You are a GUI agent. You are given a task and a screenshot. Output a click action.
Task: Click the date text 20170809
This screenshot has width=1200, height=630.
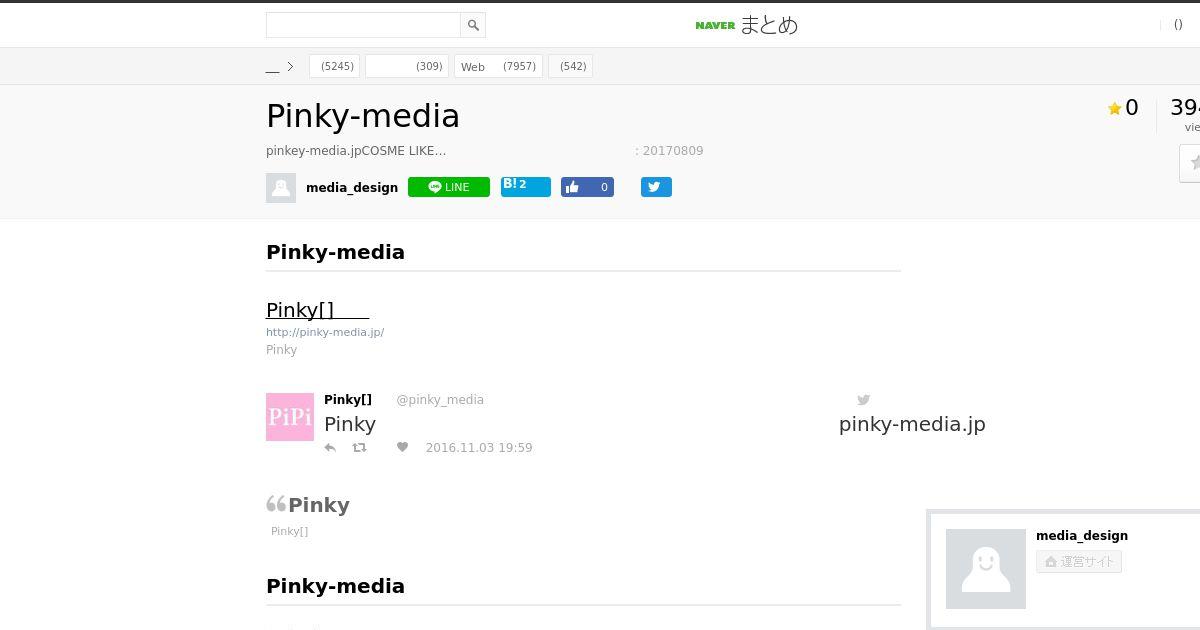pos(673,151)
